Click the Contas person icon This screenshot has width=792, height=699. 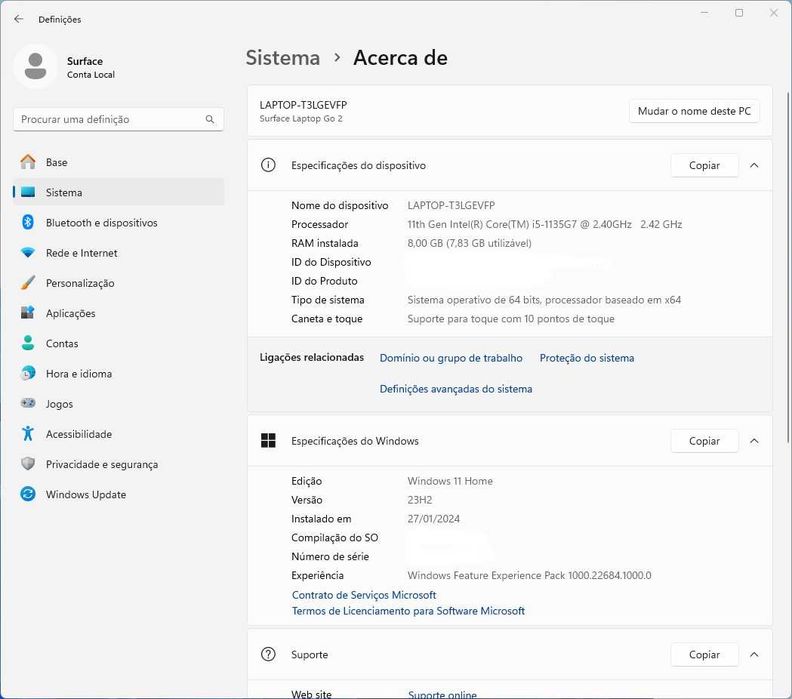point(28,343)
